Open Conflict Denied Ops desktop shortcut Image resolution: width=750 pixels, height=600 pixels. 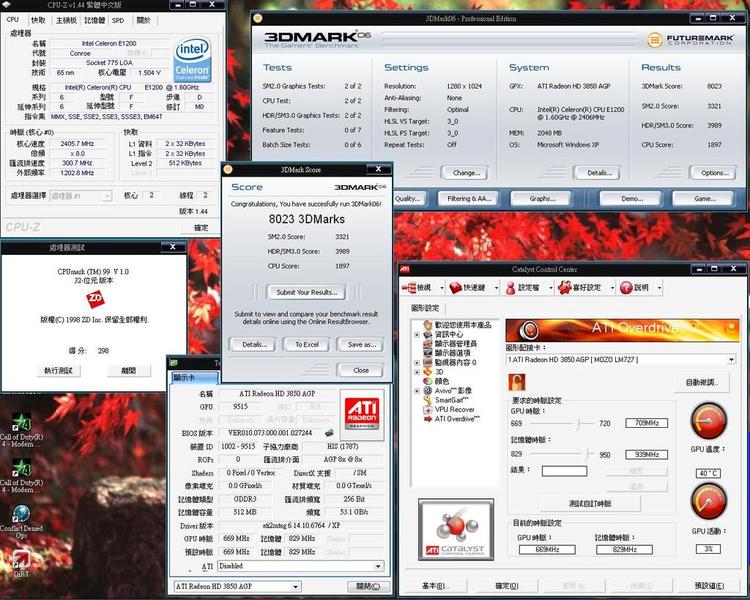[x=21, y=521]
